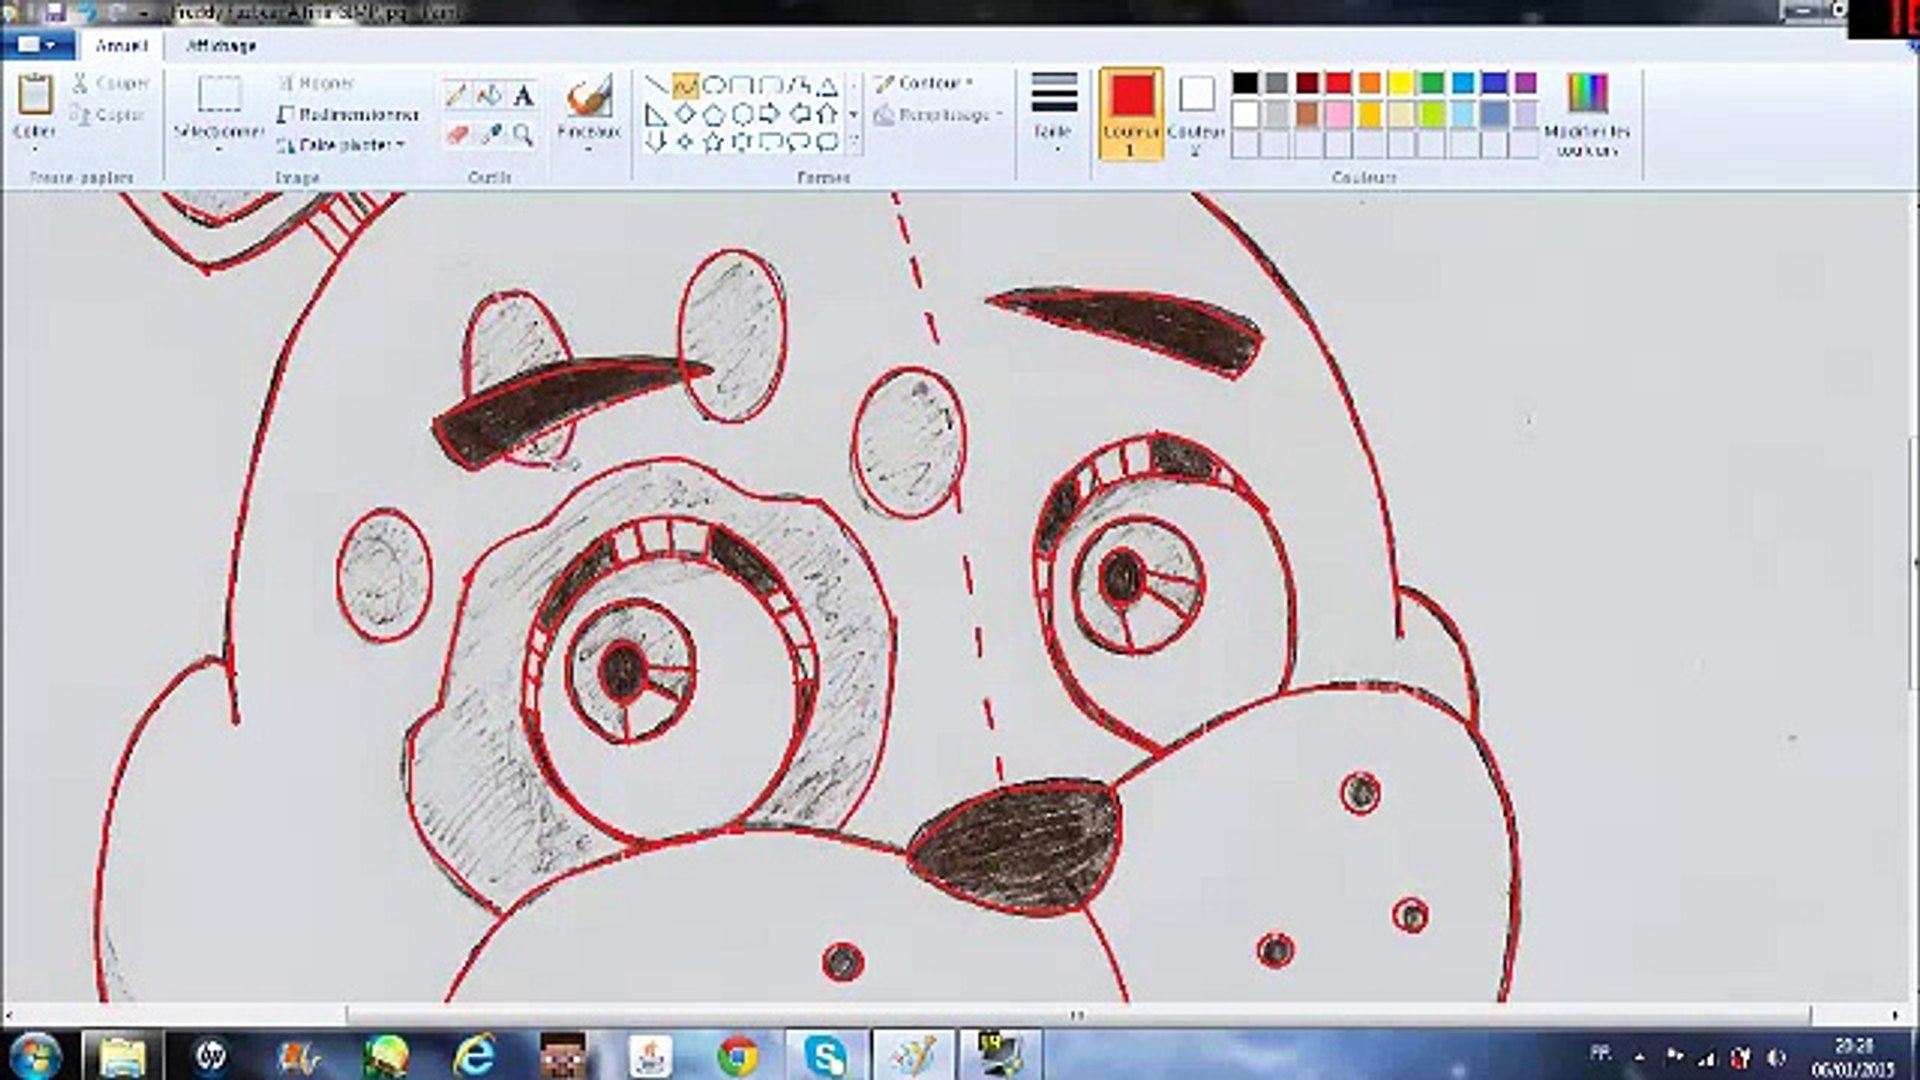Open Skype from the taskbar
Screen dimensions: 1920x1080
coord(826,1055)
